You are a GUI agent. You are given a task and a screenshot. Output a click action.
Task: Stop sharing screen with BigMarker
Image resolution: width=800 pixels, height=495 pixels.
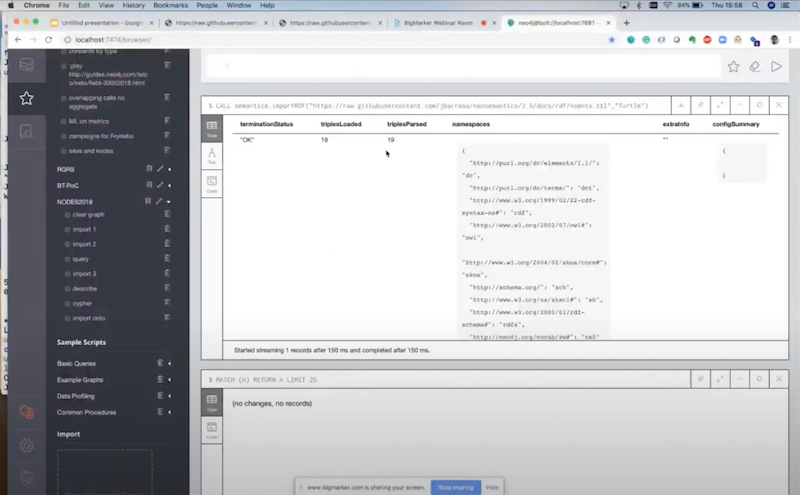click(x=456, y=487)
